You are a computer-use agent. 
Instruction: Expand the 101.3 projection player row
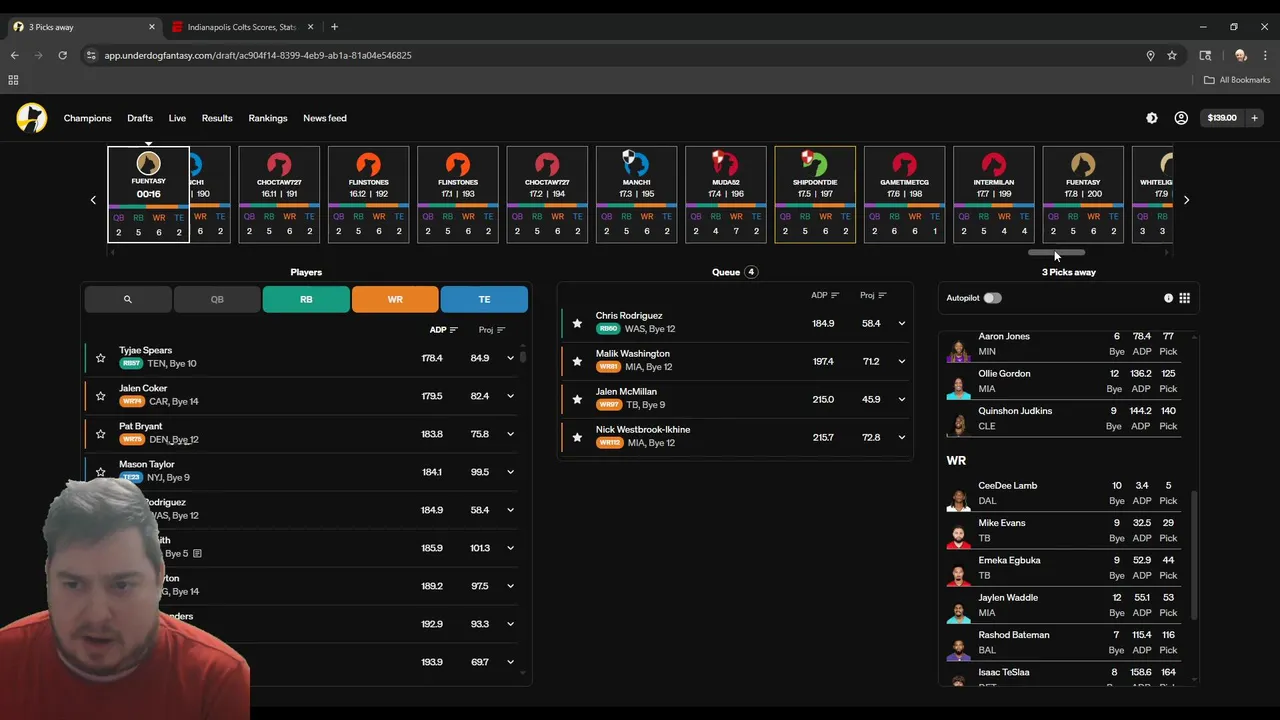tap(510, 548)
